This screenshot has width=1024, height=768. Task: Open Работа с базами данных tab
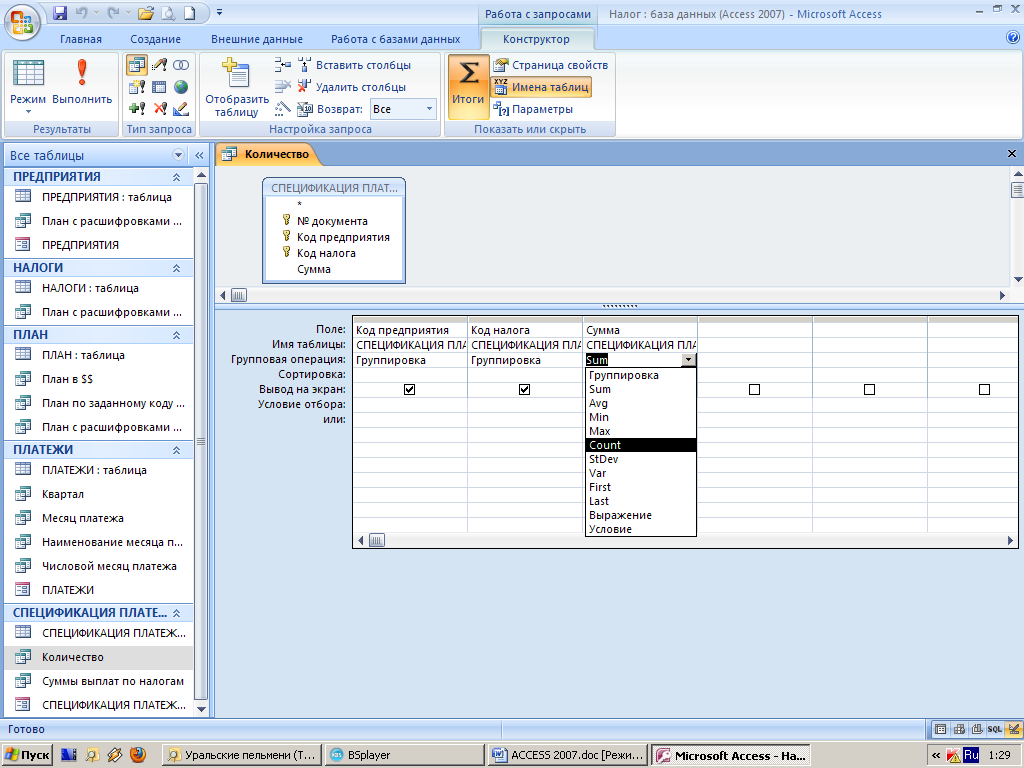(395, 39)
